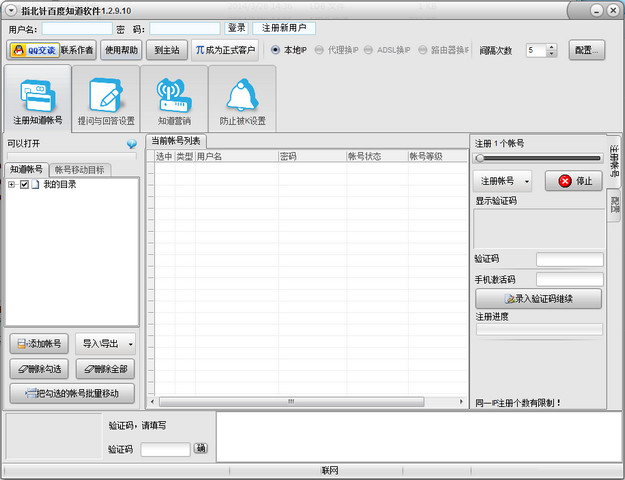The image size is (625, 480).
Task: Click the 停止 button with red X
Action: pos(574,181)
